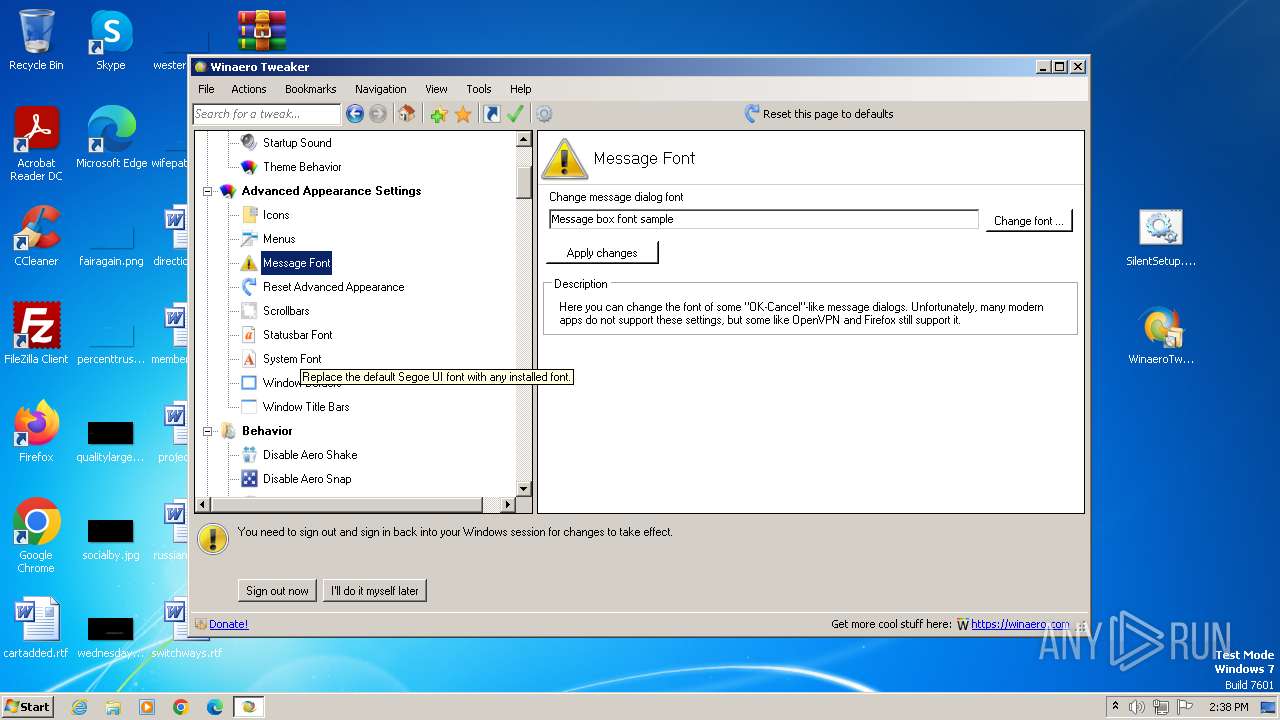Open the Icons appearance setting
Viewport: 1280px width, 720px height.
click(276, 215)
